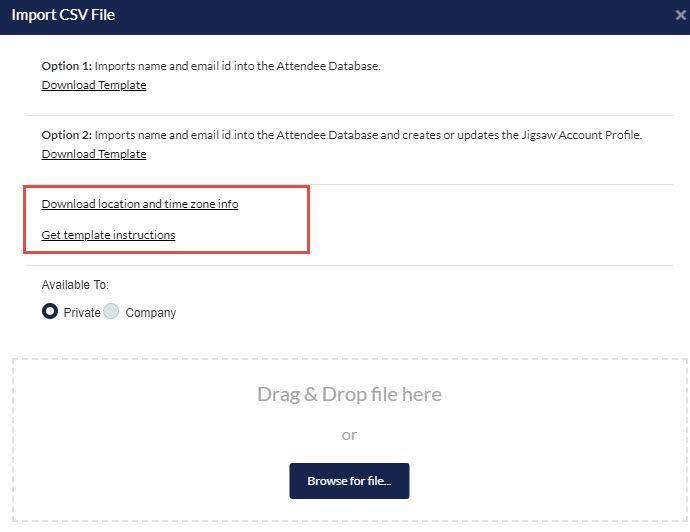Select the Company radio button

tap(111, 312)
